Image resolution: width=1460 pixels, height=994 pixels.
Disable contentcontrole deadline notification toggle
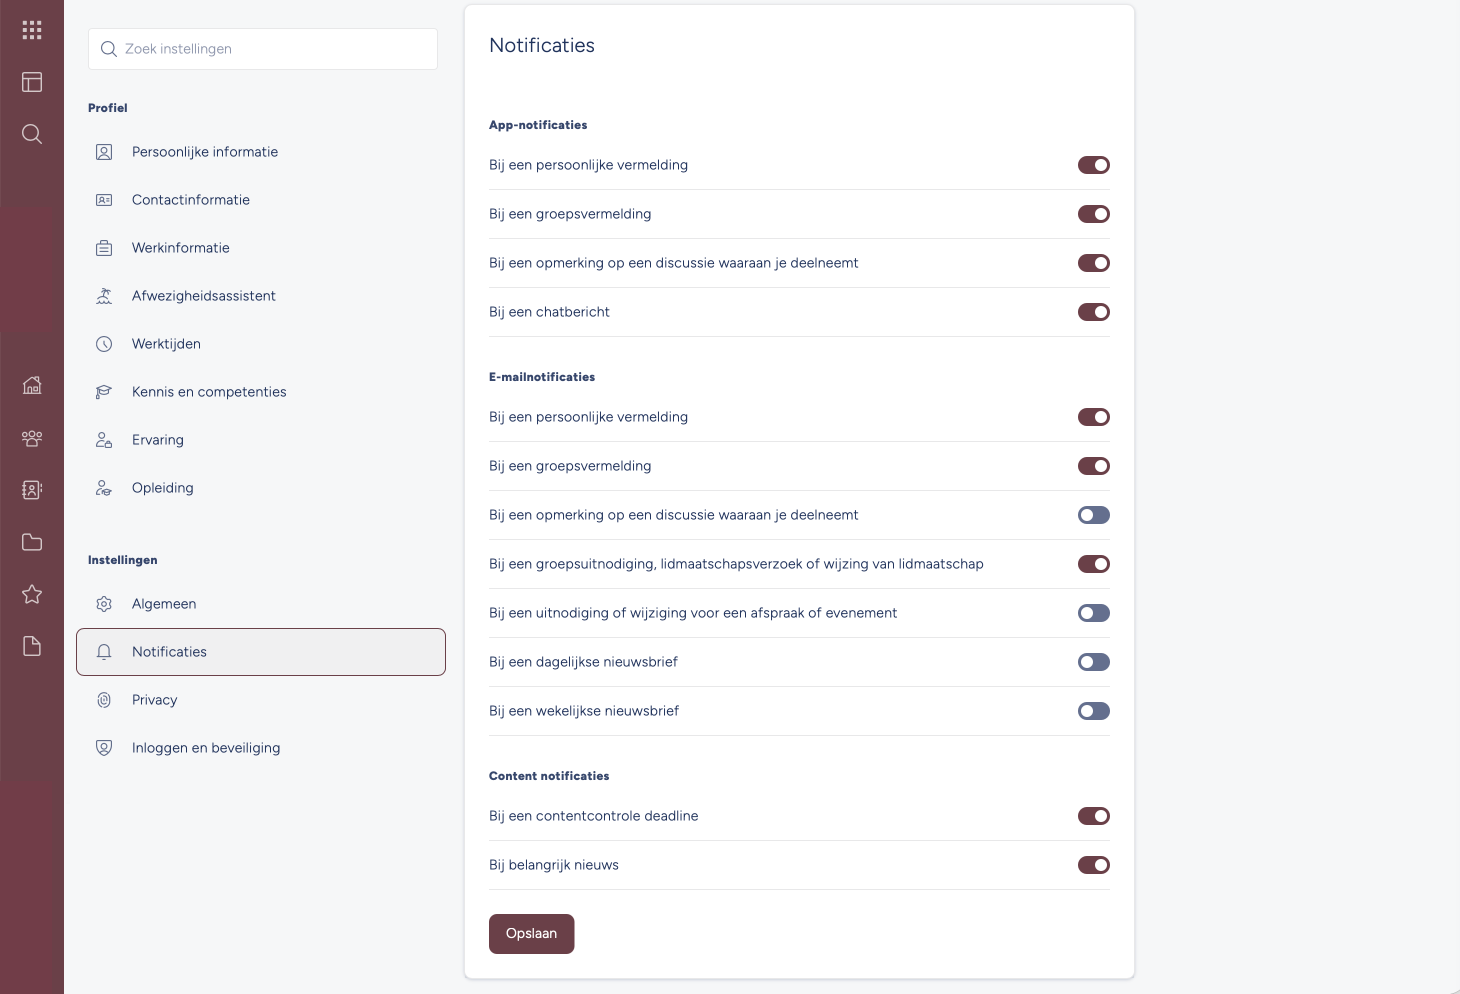click(1094, 816)
